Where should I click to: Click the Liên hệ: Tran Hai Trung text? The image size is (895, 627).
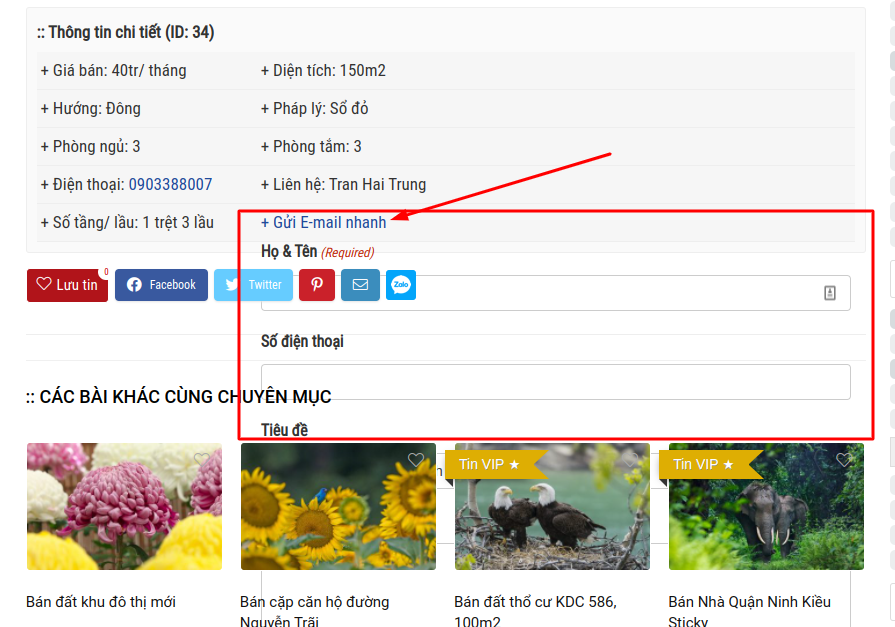[x=344, y=184]
